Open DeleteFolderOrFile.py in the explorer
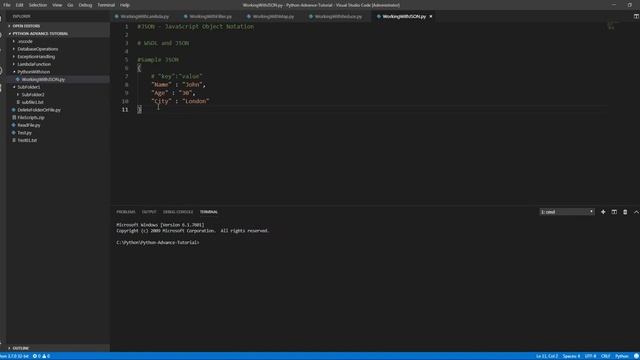This screenshot has height=360, width=640. [x=39, y=110]
